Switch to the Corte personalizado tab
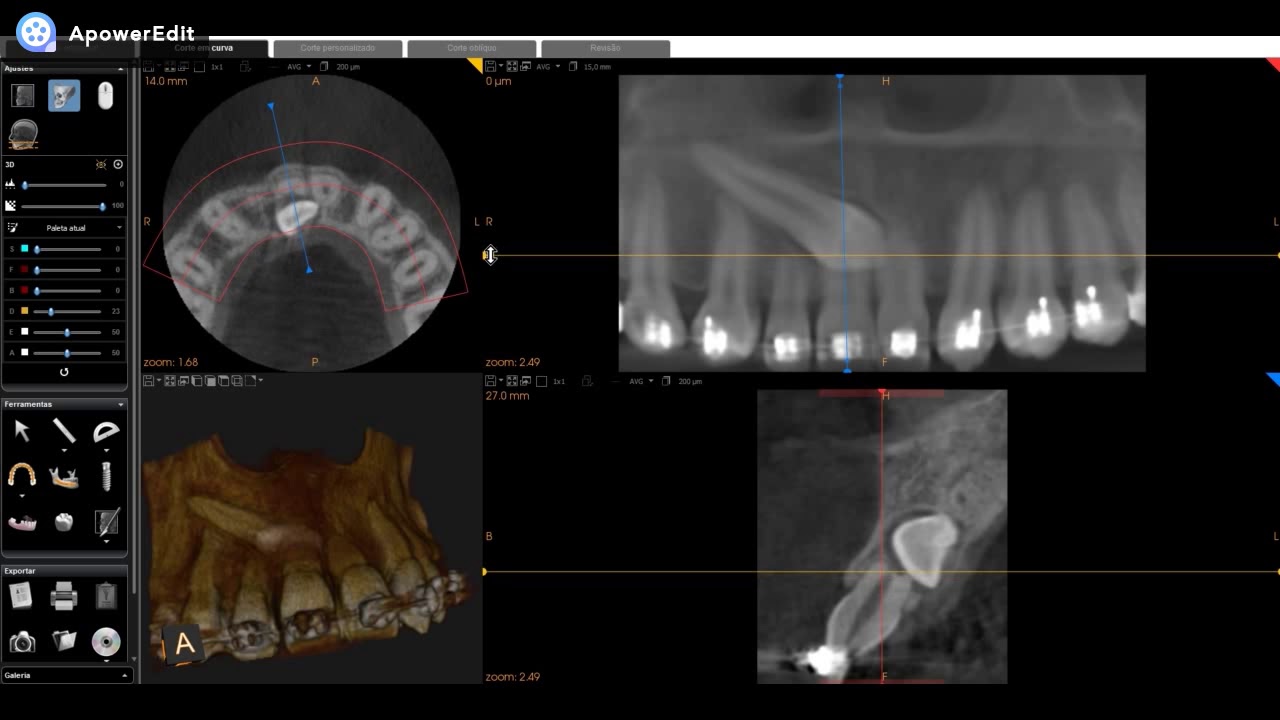The height and width of the screenshot is (720, 1280). (338, 48)
